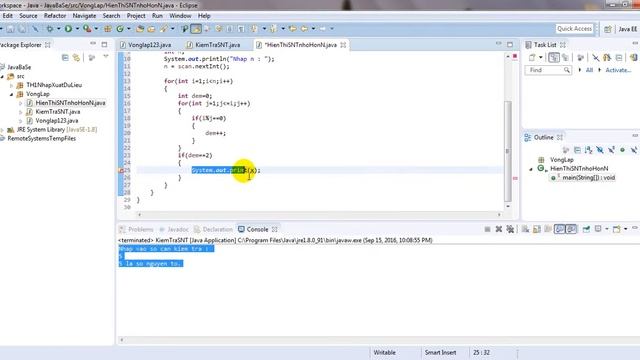Open the Source menu

[x=28, y=16]
